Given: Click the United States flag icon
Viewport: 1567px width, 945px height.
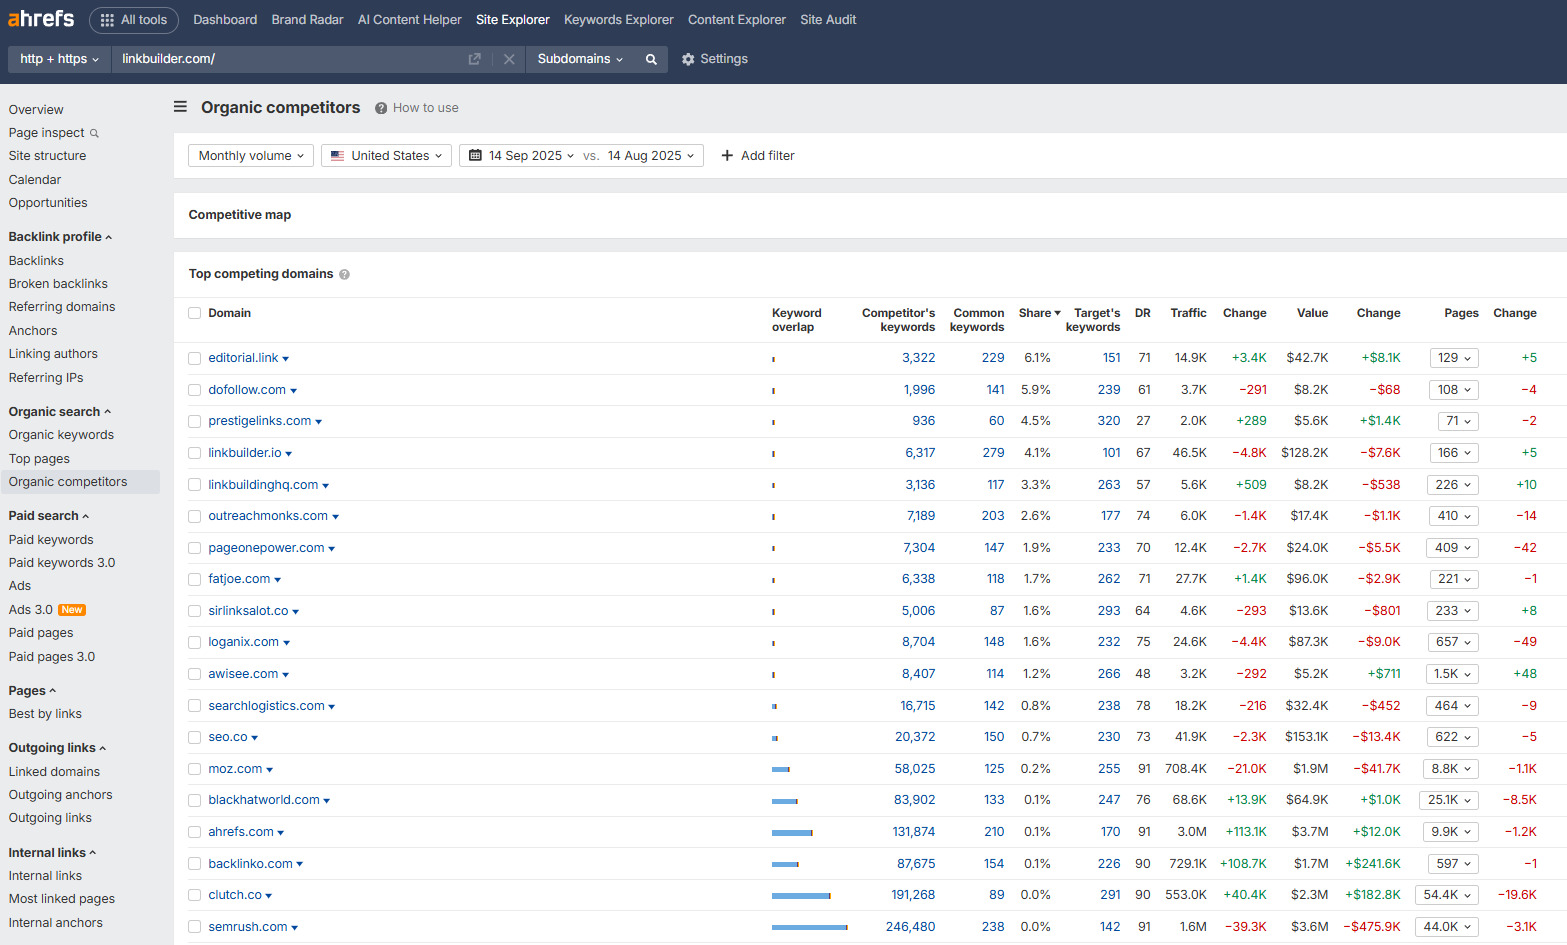Looking at the screenshot, I should tap(338, 155).
